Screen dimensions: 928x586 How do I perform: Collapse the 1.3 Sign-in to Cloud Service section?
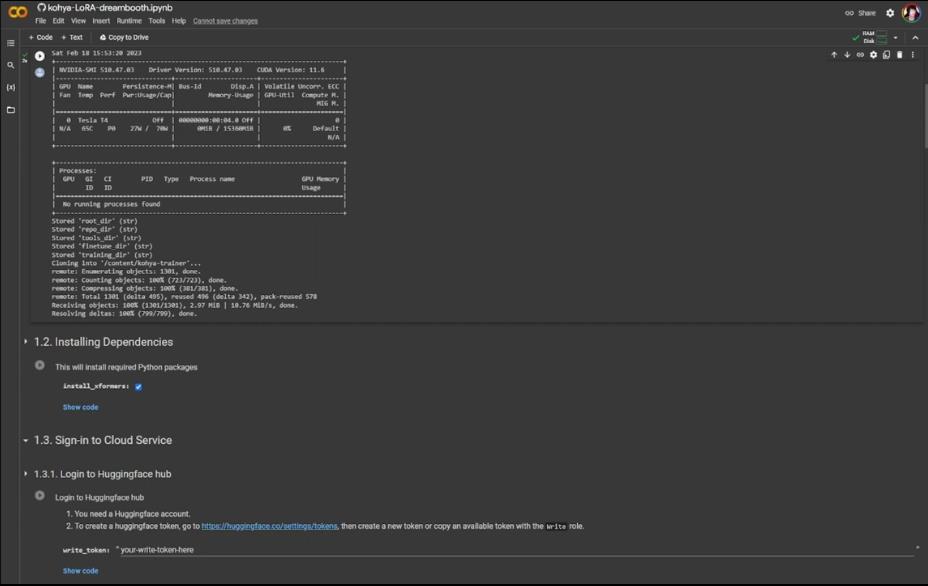point(25,440)
